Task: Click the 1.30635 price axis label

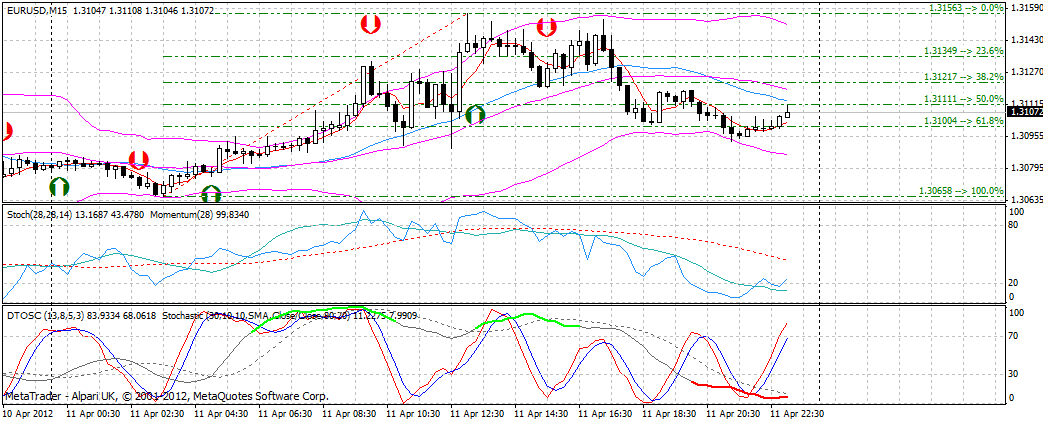Action: pyautogui.click(x=1026, y=199)
